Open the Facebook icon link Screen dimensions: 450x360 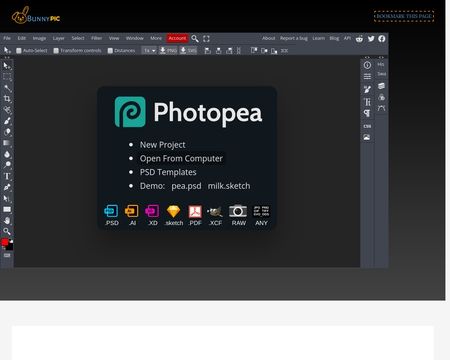pyautogui.click(x=382, y=39)
